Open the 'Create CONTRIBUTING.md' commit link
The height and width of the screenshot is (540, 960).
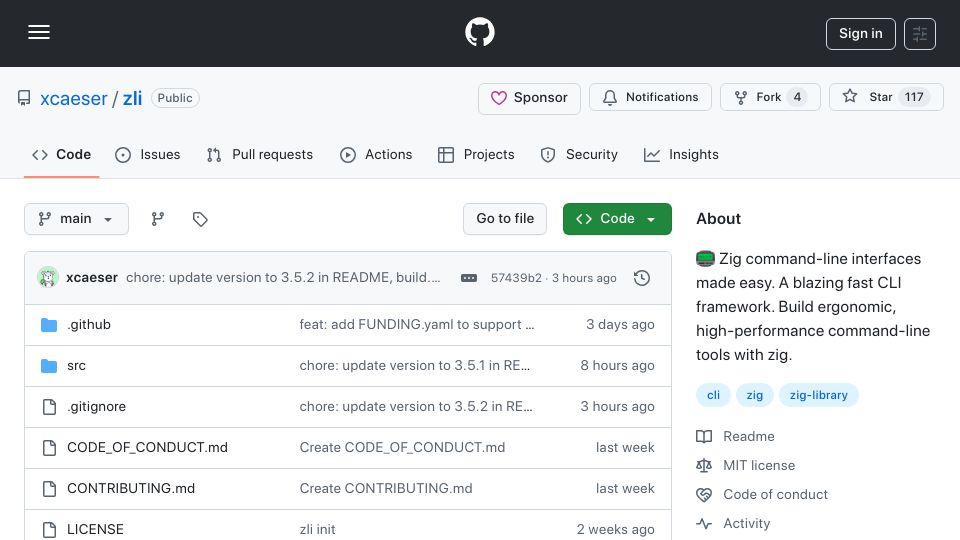click(386, 489)
